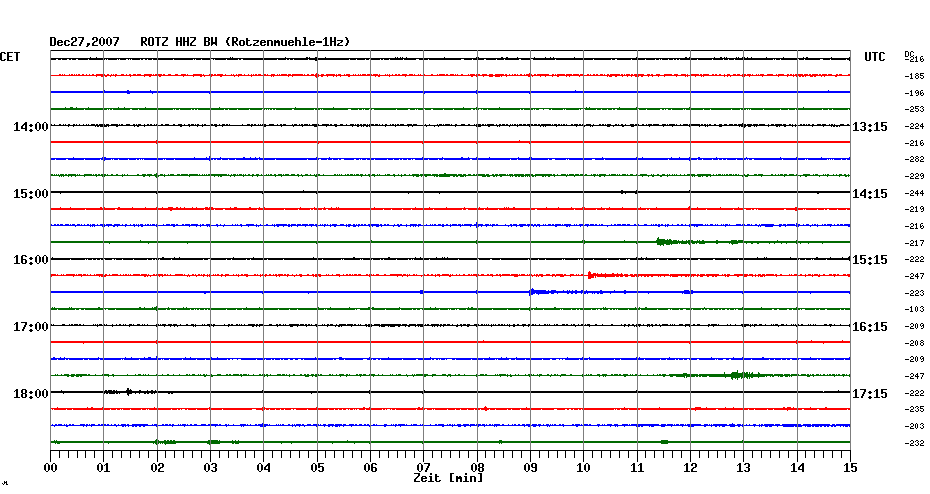Click minute tick label 14 on bottom axis
The image size is (930, 494).
[x=797, y=468]
